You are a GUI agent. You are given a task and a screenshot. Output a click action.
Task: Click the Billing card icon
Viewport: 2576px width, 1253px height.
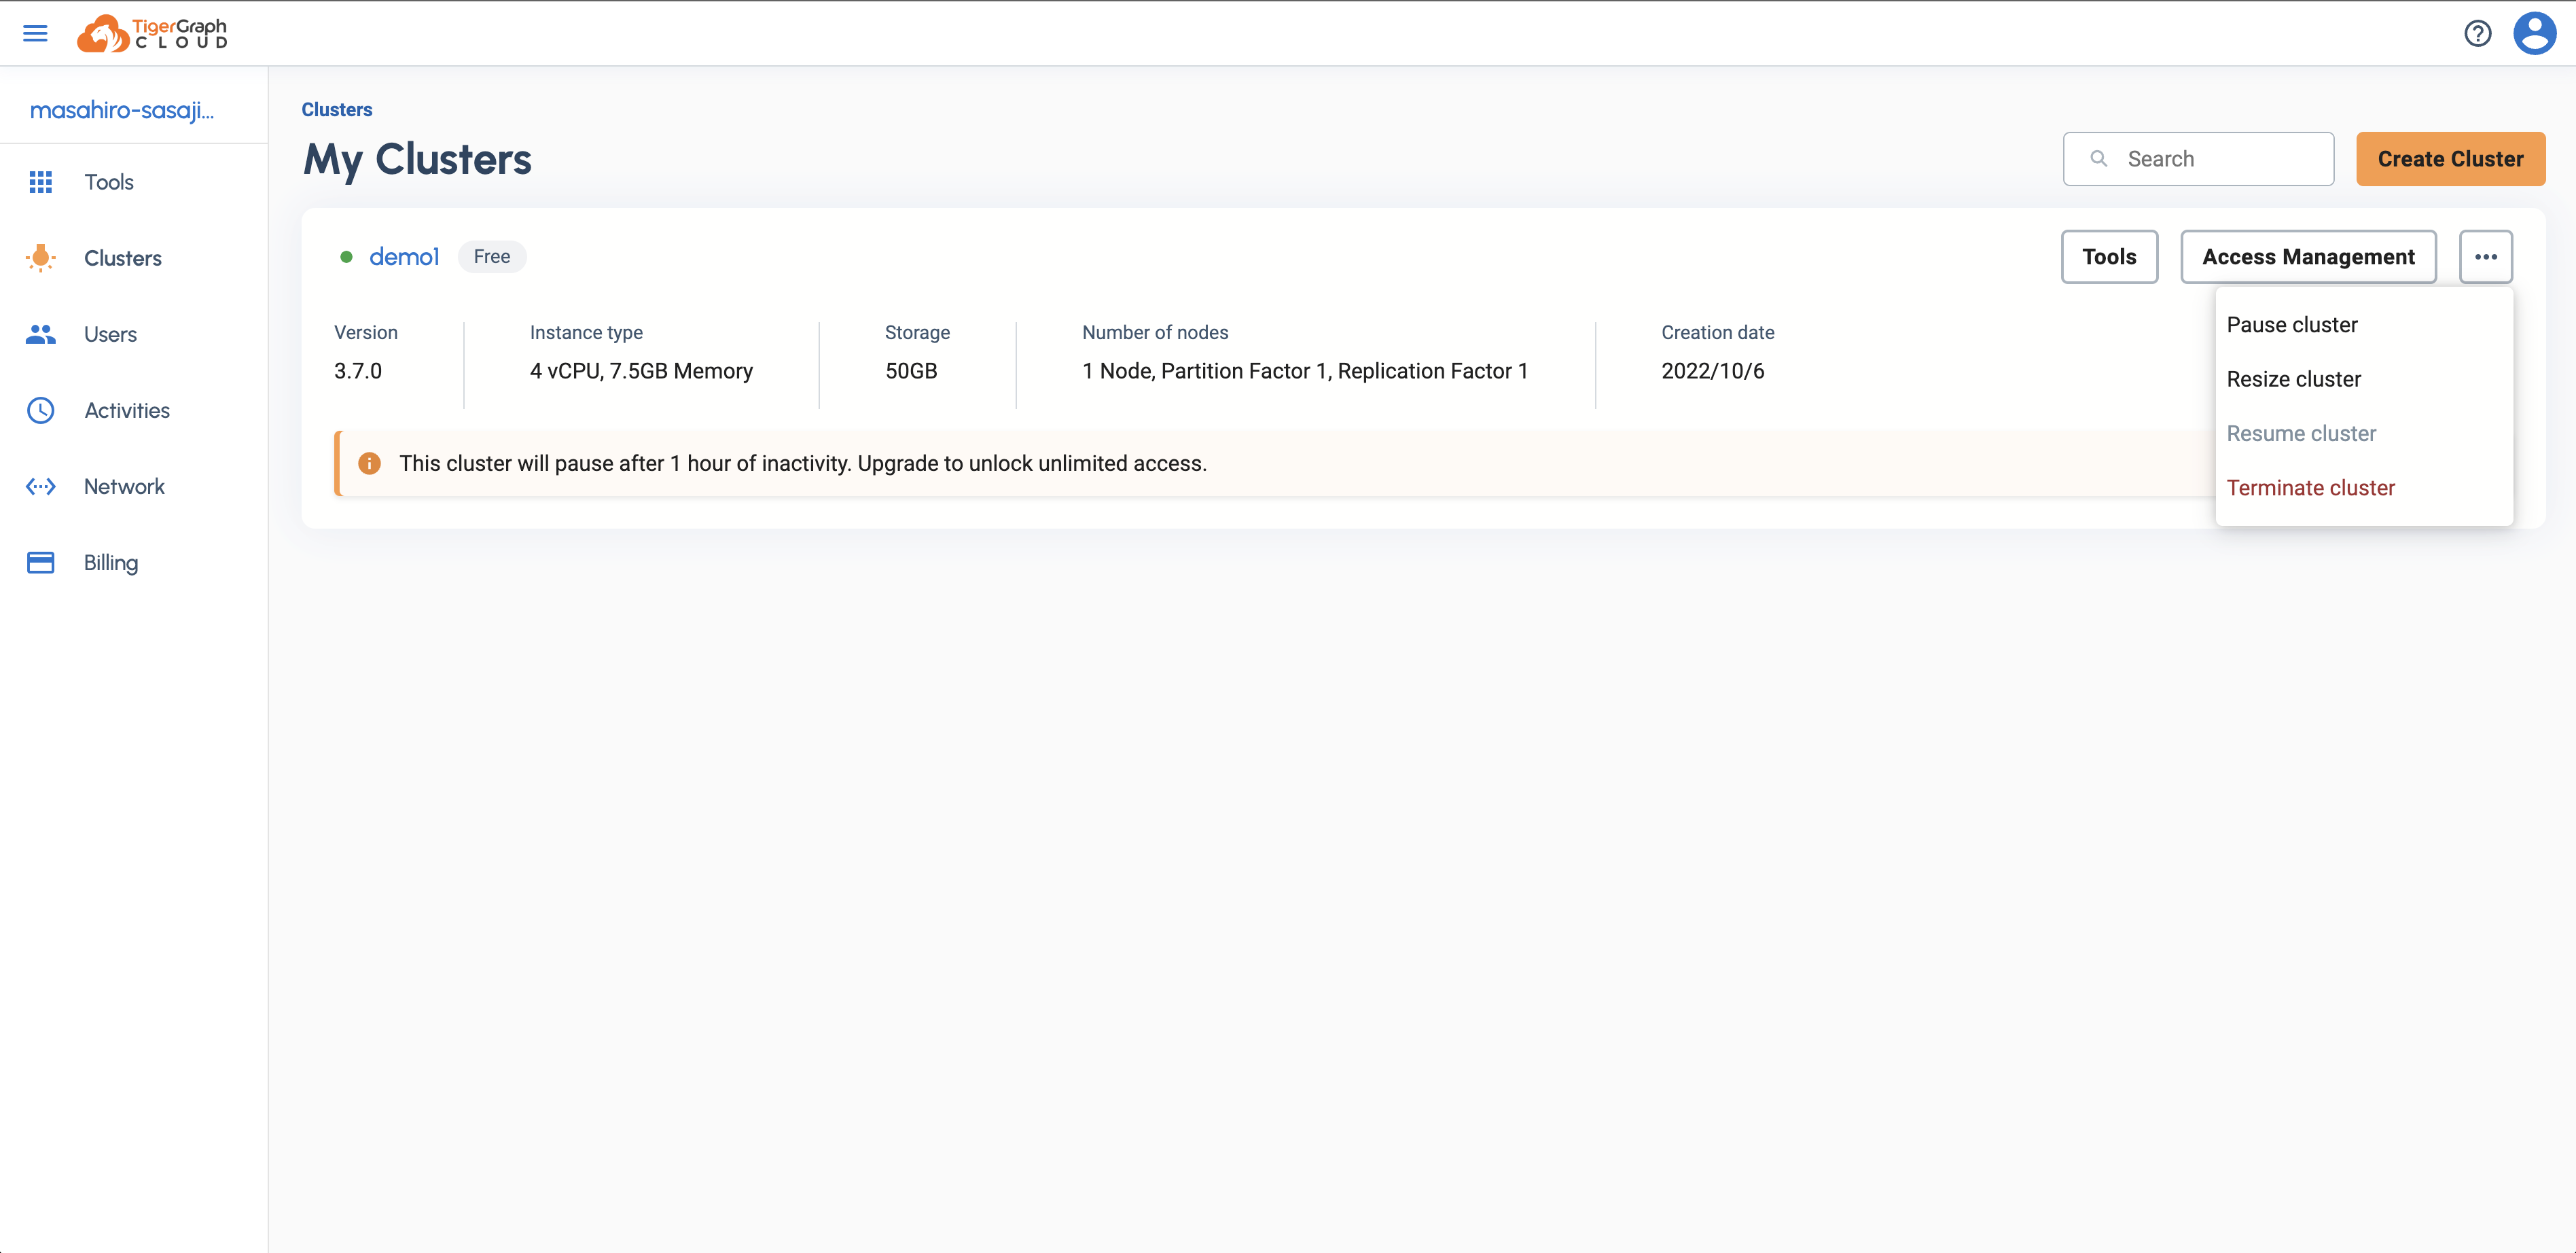pyautogui.click(x=40, y=563)
